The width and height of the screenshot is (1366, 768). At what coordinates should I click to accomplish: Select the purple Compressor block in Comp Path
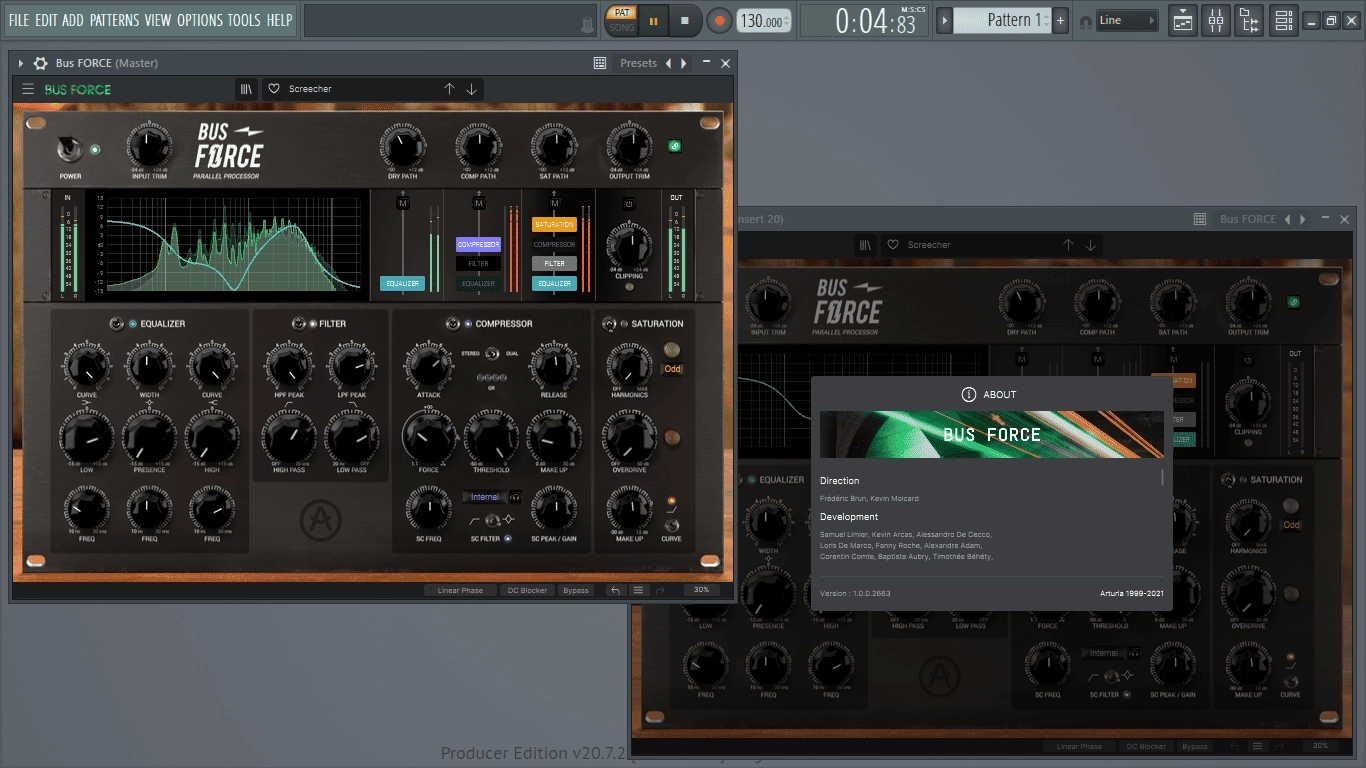(478, 244)
